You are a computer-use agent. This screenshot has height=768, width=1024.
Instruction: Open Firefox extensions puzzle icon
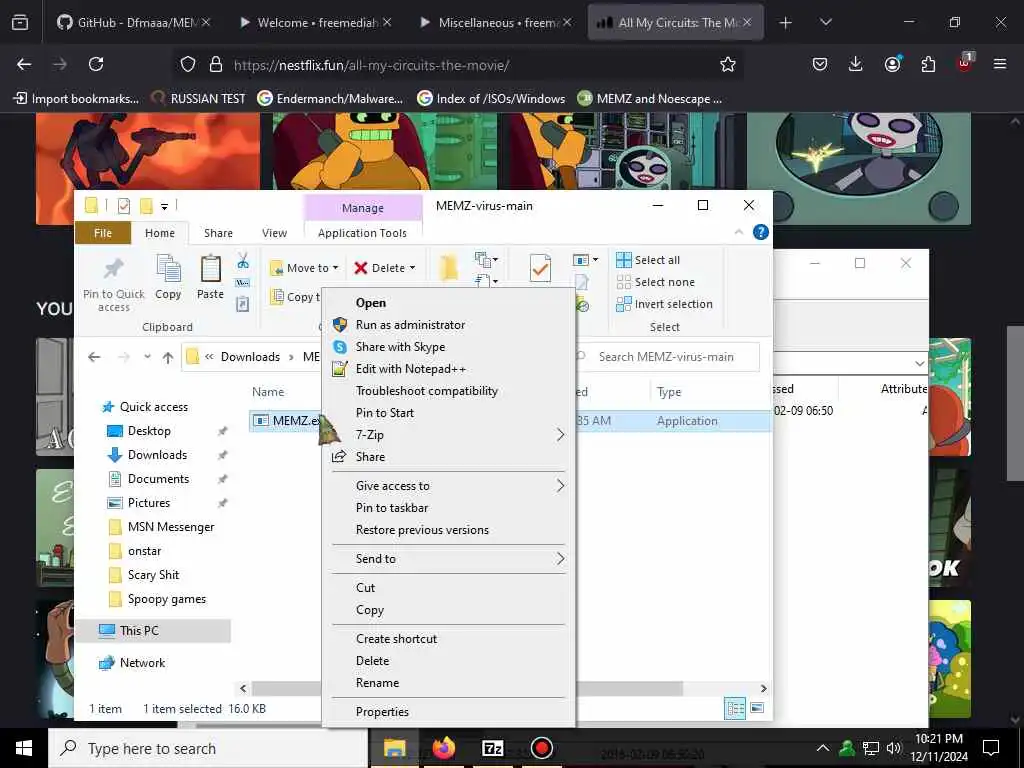928,64
